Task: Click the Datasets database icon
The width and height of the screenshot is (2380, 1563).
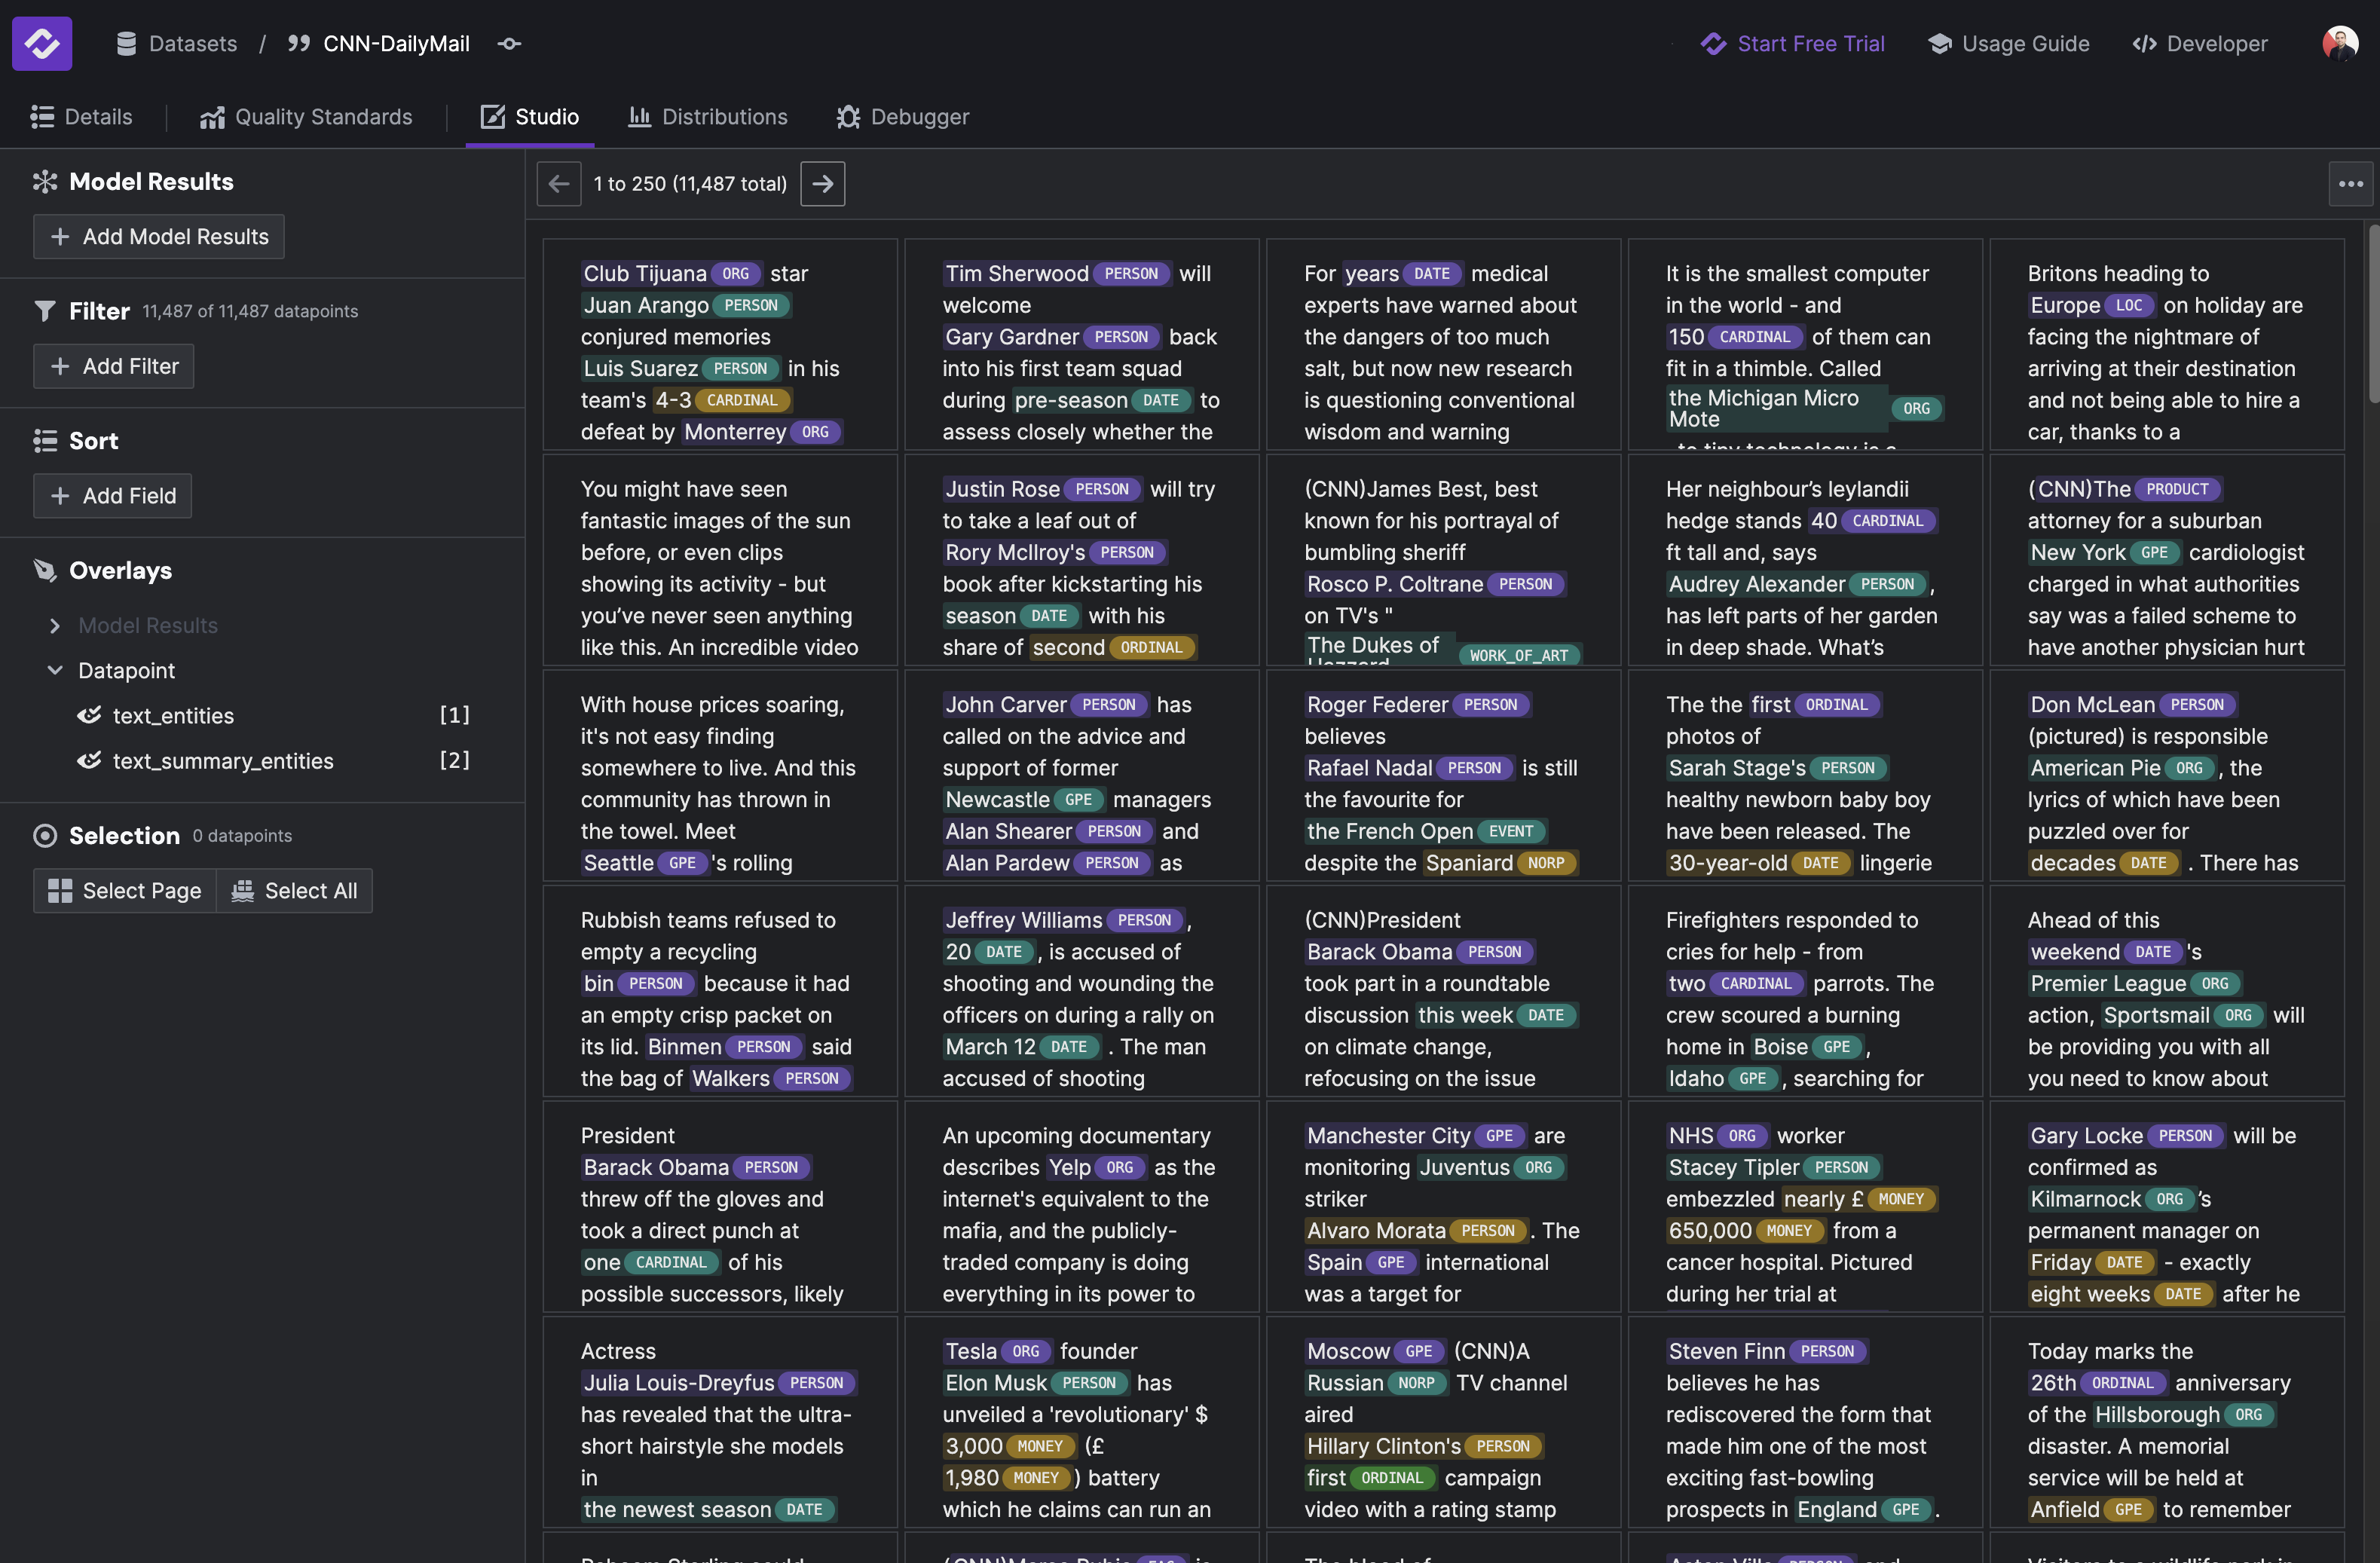Action: pyautogui.click(x=126, y=44)
